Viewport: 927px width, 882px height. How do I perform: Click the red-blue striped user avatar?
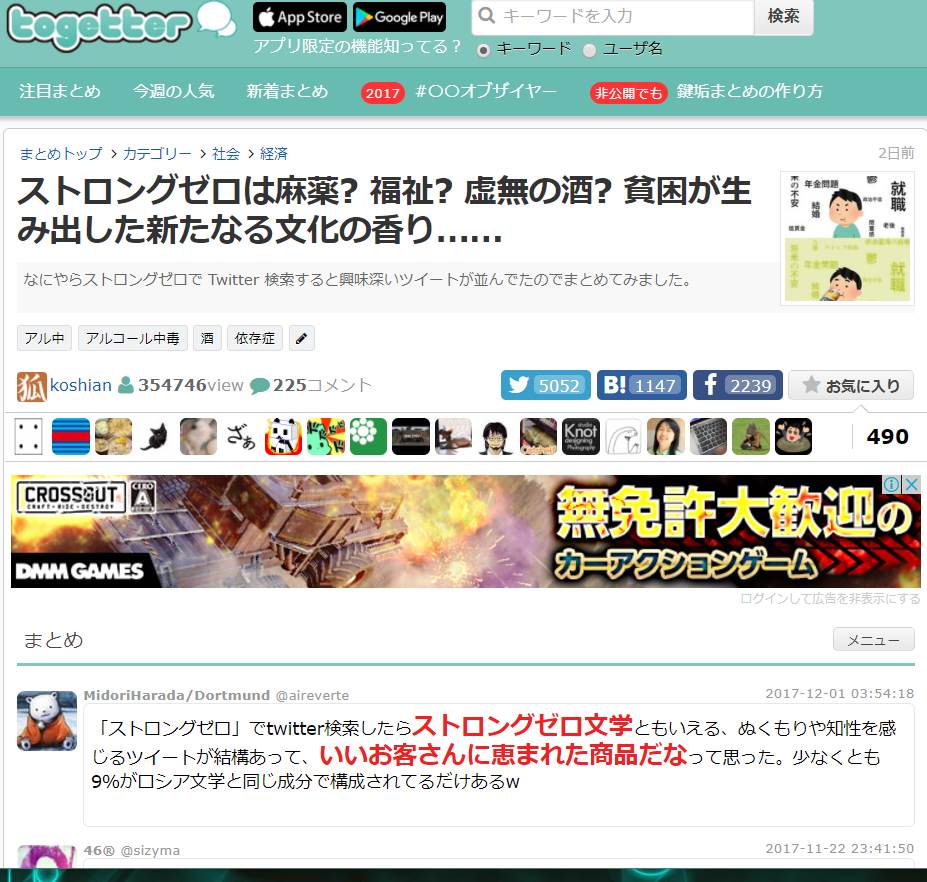click(71, 436)
